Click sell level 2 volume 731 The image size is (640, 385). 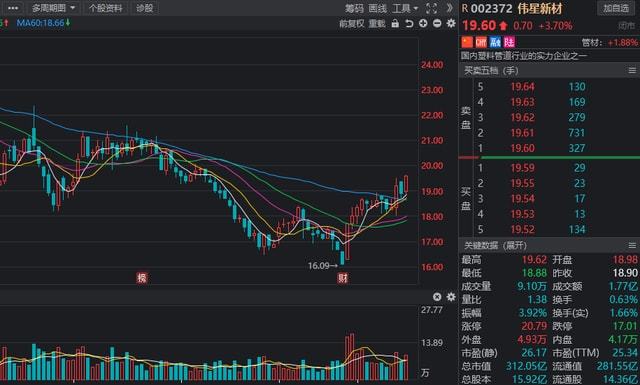coord(577,133)
